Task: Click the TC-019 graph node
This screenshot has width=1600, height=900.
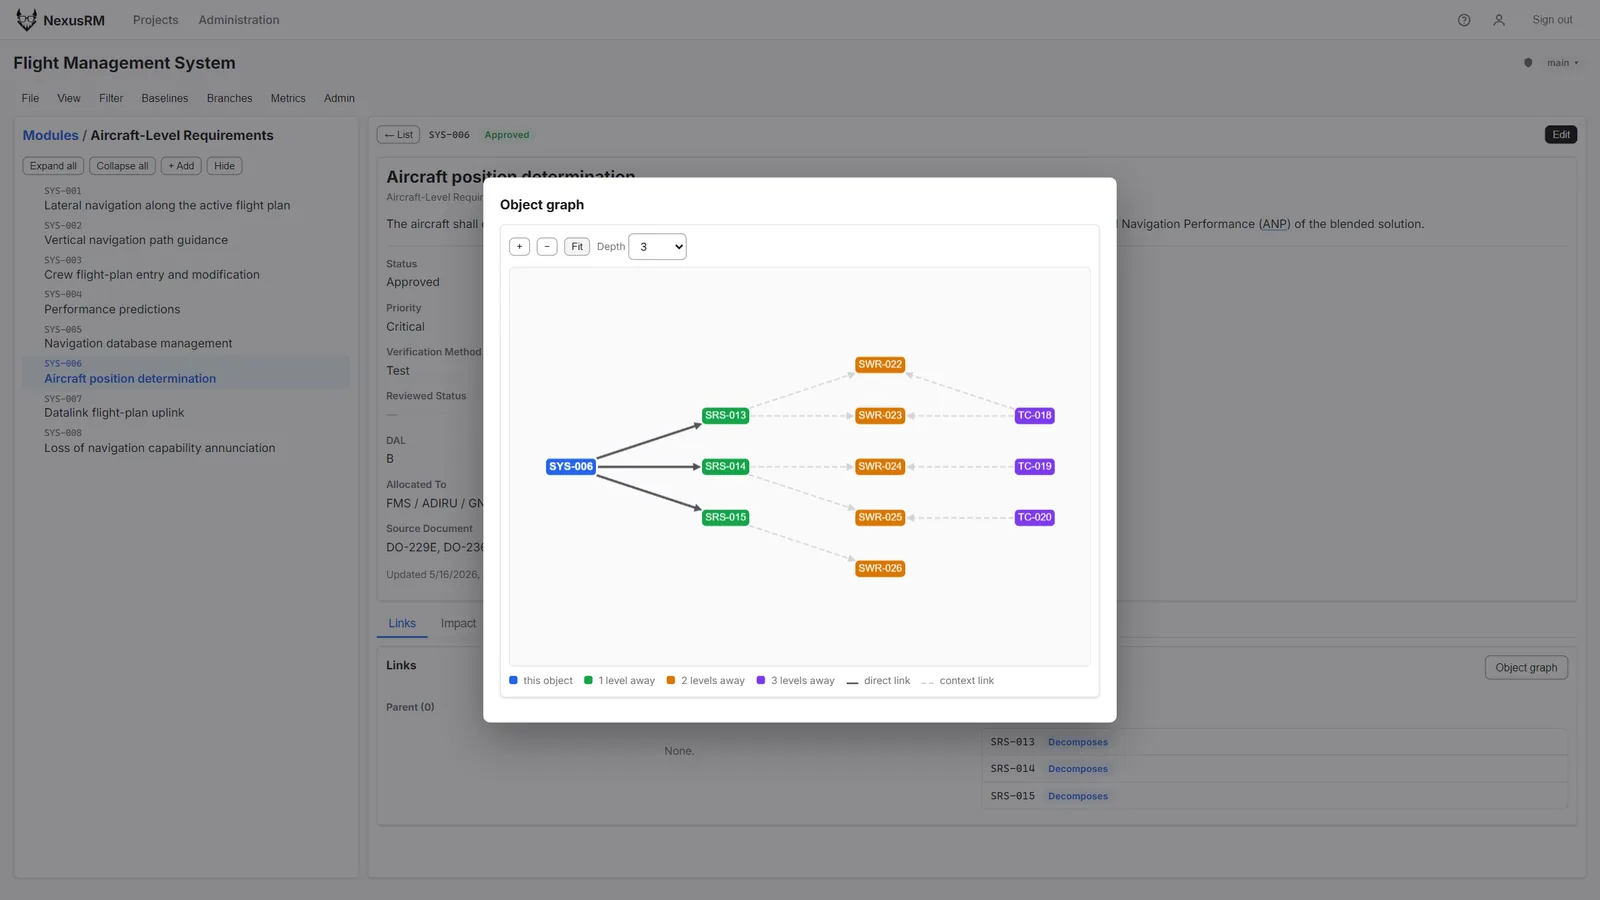Action: pos(1035,467)
